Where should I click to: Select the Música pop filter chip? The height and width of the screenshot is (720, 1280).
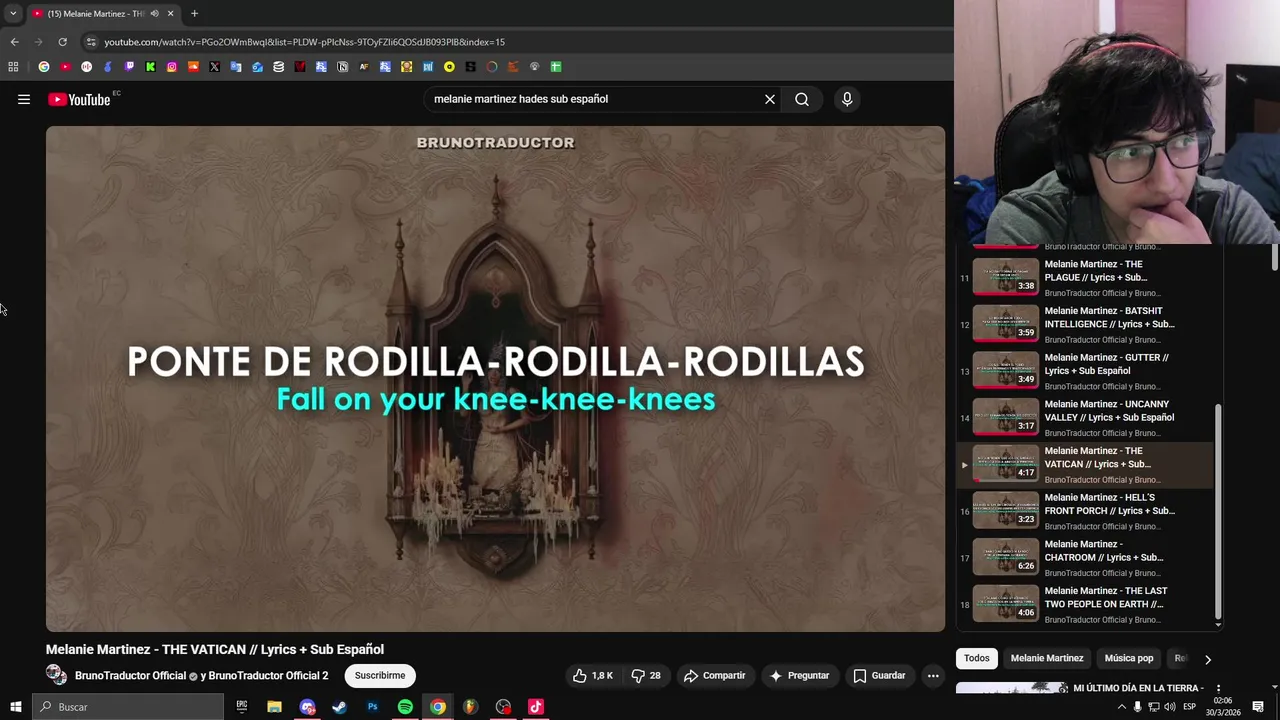(1129, 658)
